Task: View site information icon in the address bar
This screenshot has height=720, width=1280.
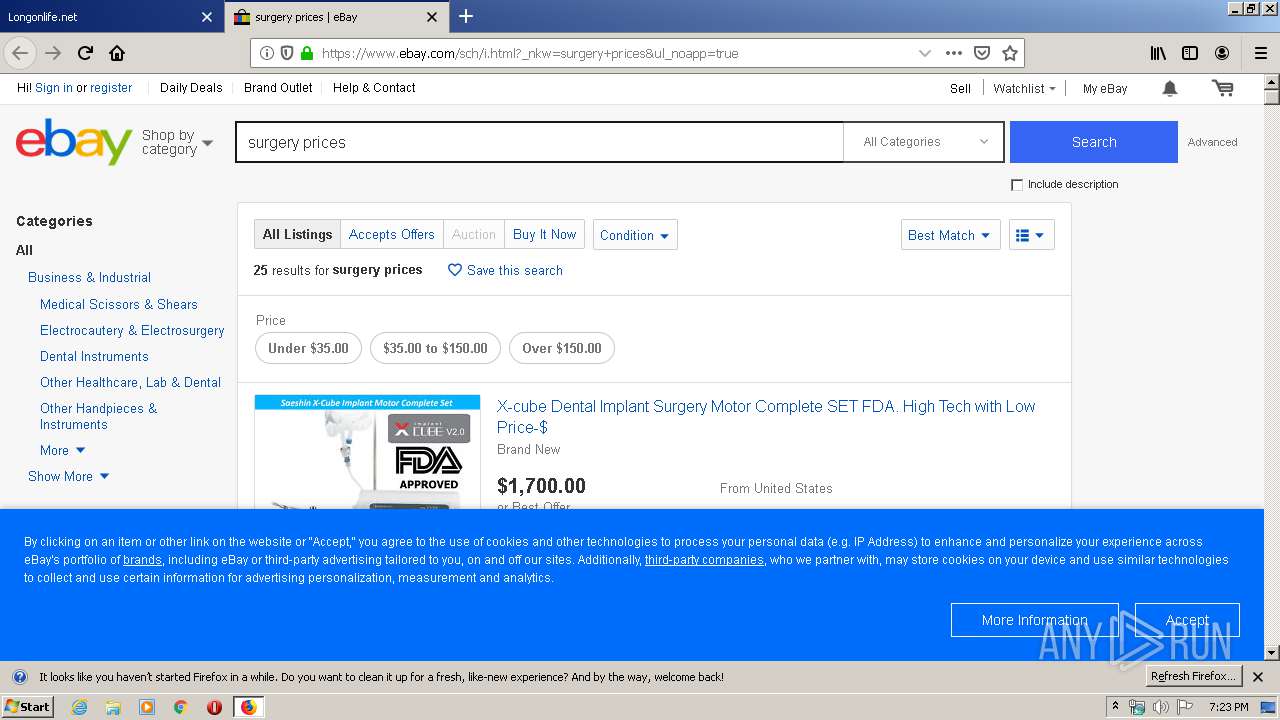Action: 267,53
